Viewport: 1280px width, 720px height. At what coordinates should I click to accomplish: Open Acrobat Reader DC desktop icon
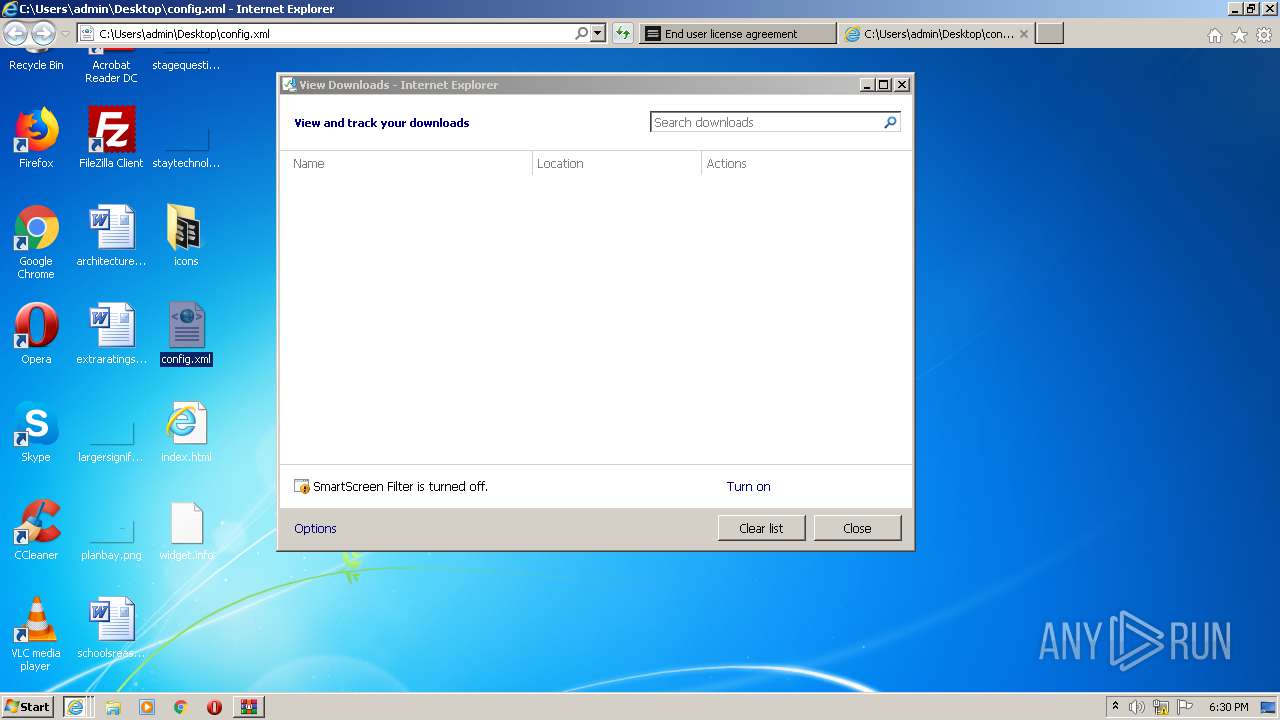point(111,66)
